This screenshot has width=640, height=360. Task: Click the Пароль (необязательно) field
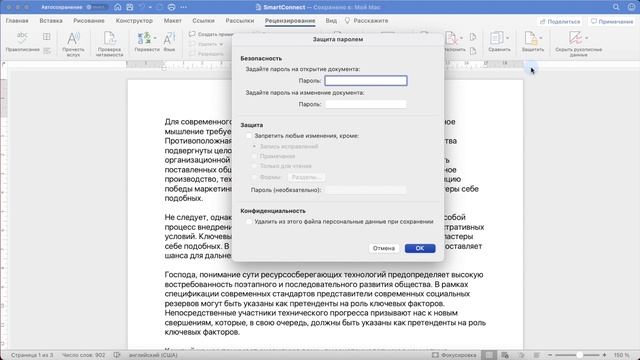(366, 190)
